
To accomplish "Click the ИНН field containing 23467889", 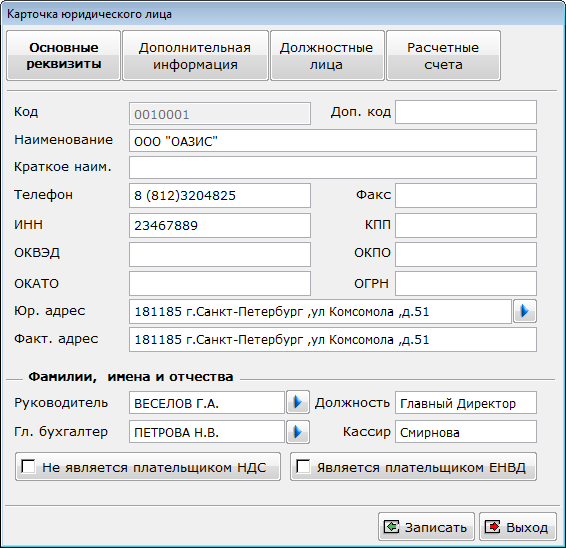I will 220,225.
